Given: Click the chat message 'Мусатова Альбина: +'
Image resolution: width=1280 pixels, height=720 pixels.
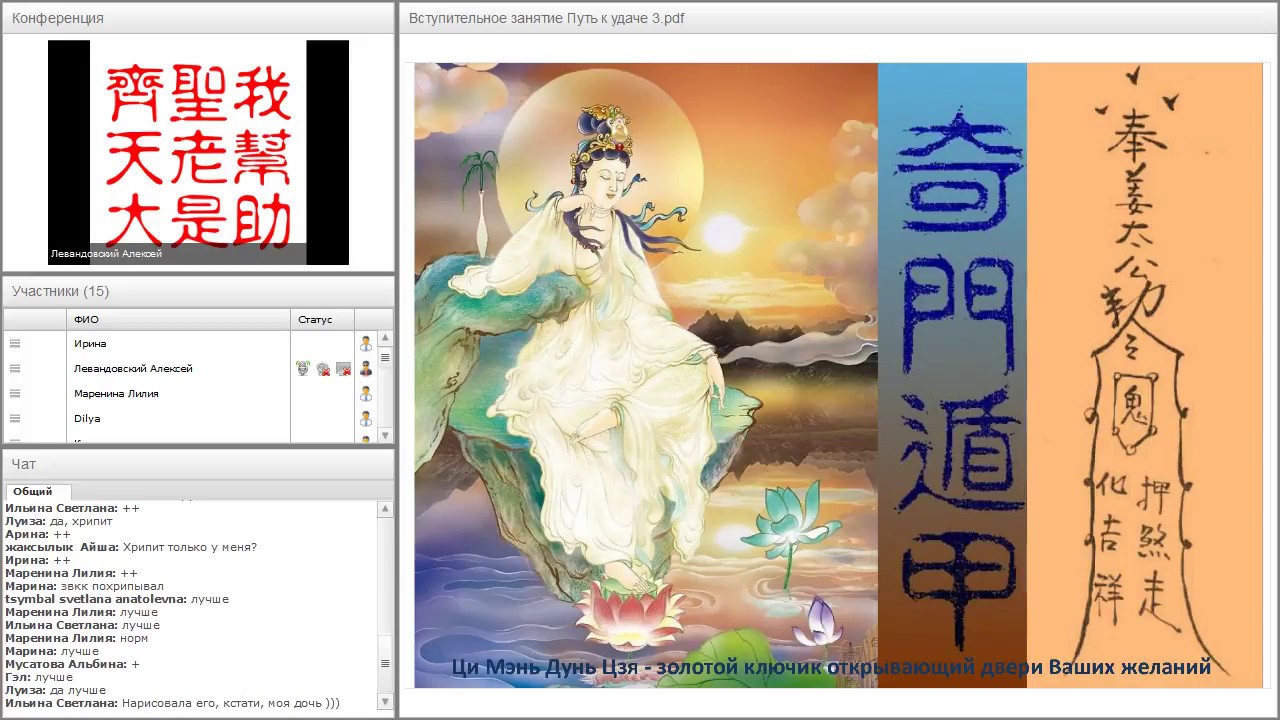Looking at the screenshot, I should pyautogui.click(x=72, y=664).
